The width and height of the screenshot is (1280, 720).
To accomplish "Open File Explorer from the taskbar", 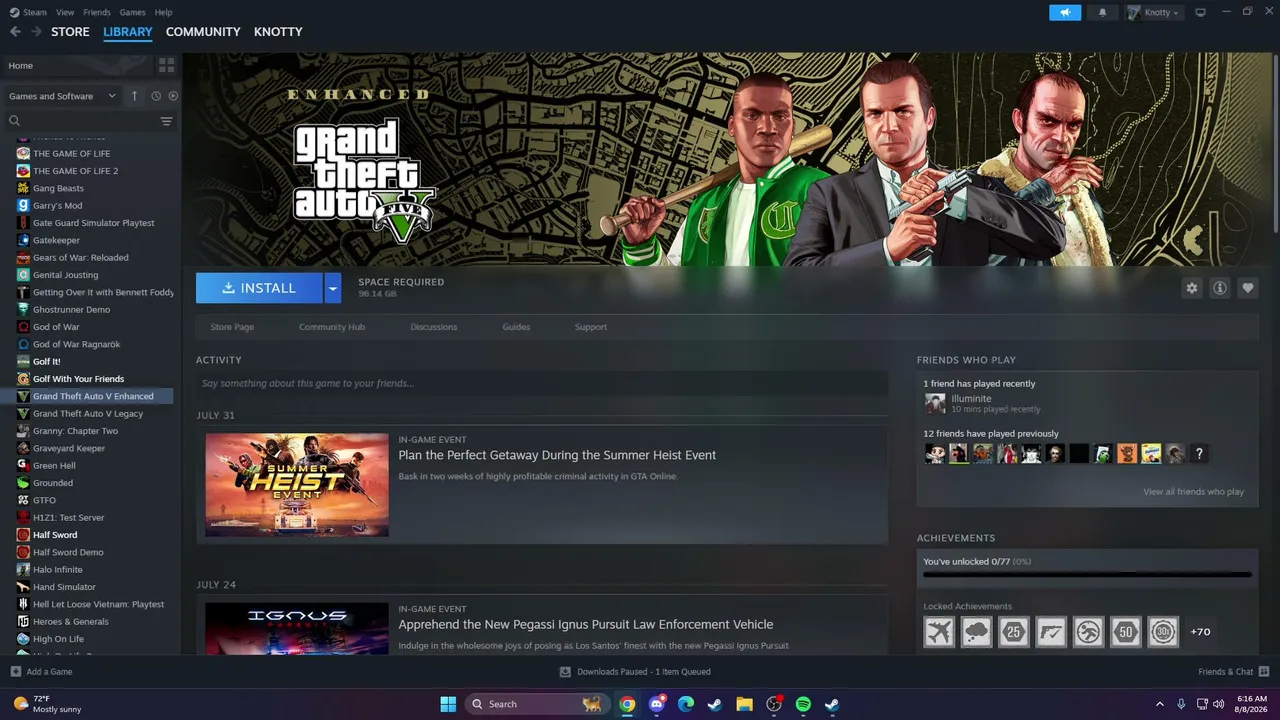I will [x=744, y=704].
